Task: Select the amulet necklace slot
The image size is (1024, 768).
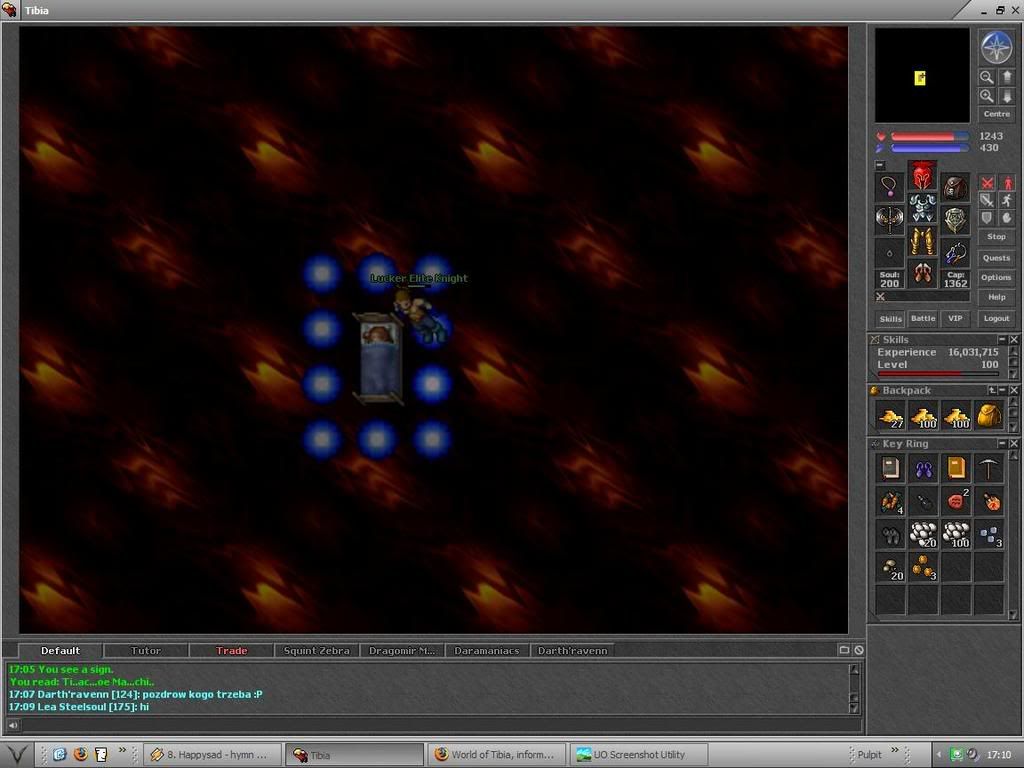Action: tap(889, 187)
